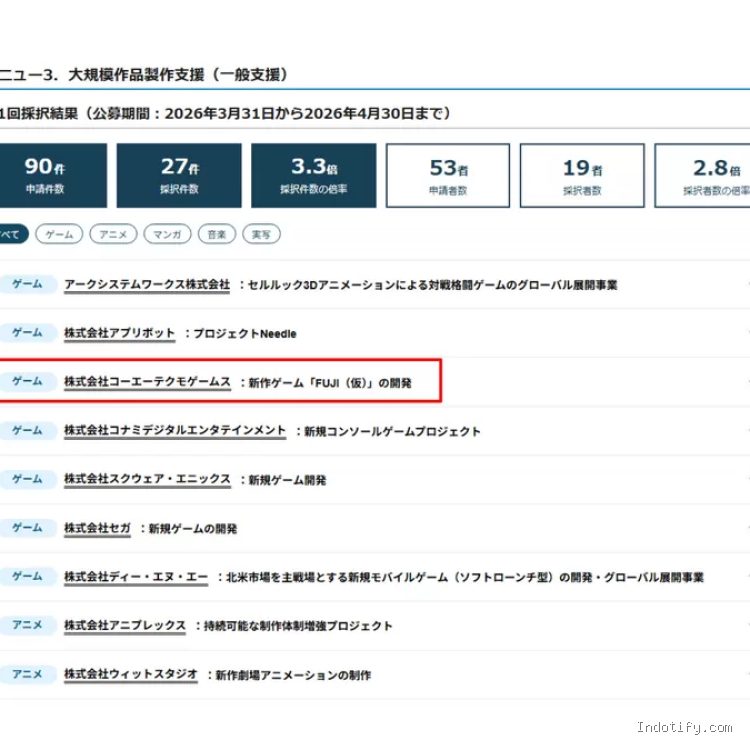Select the 実写 filter pill
Viewport: 750px width, 750px height.
(262, 234)
